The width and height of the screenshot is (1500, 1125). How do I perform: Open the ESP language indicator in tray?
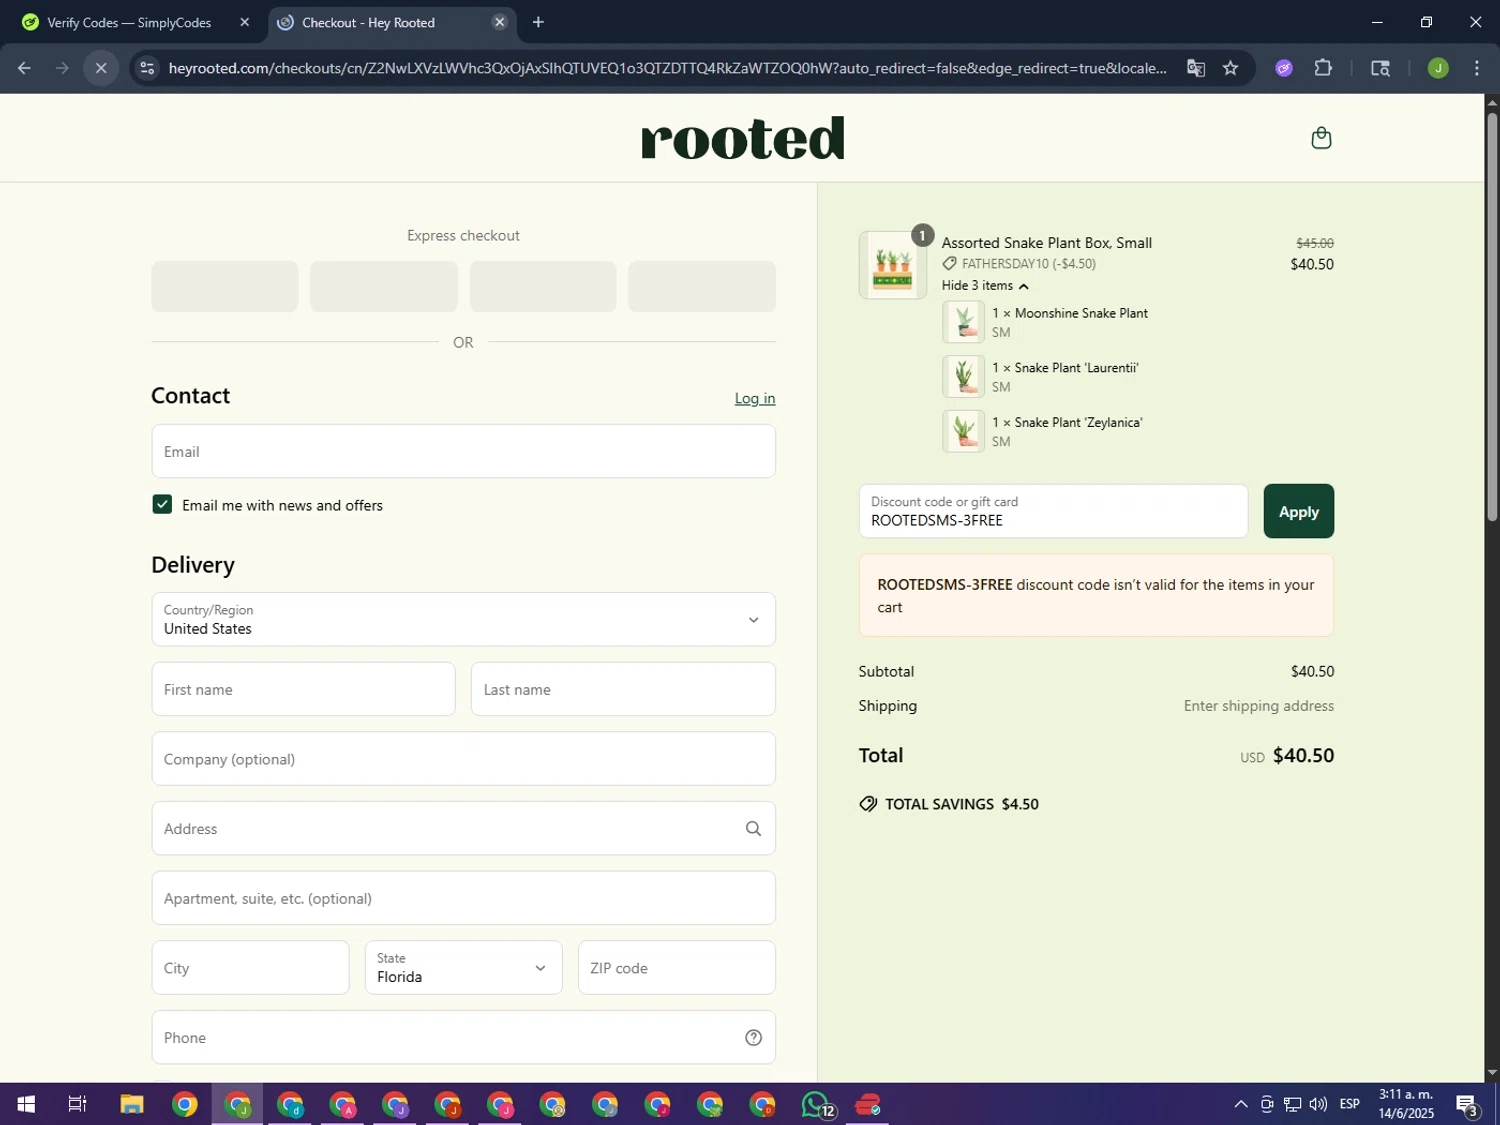[x=1350, y=1104]
